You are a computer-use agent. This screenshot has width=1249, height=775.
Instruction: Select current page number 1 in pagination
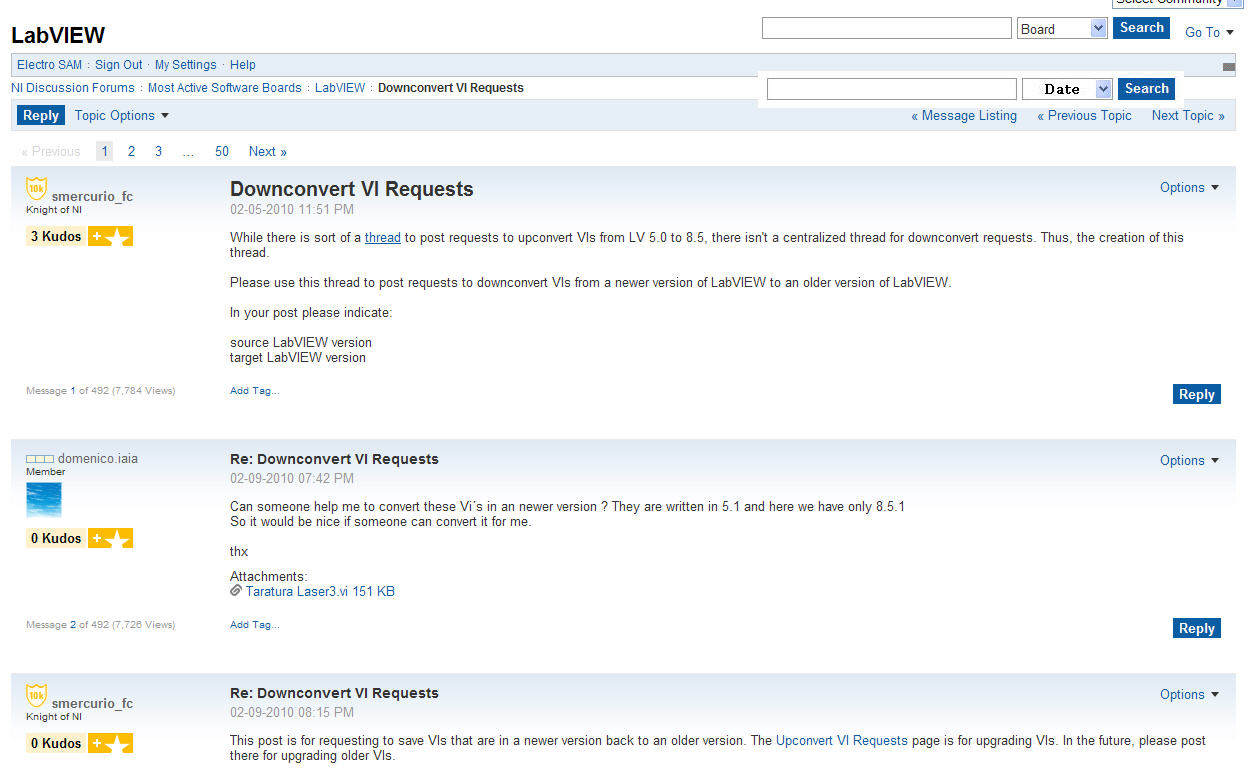(105, 151)
